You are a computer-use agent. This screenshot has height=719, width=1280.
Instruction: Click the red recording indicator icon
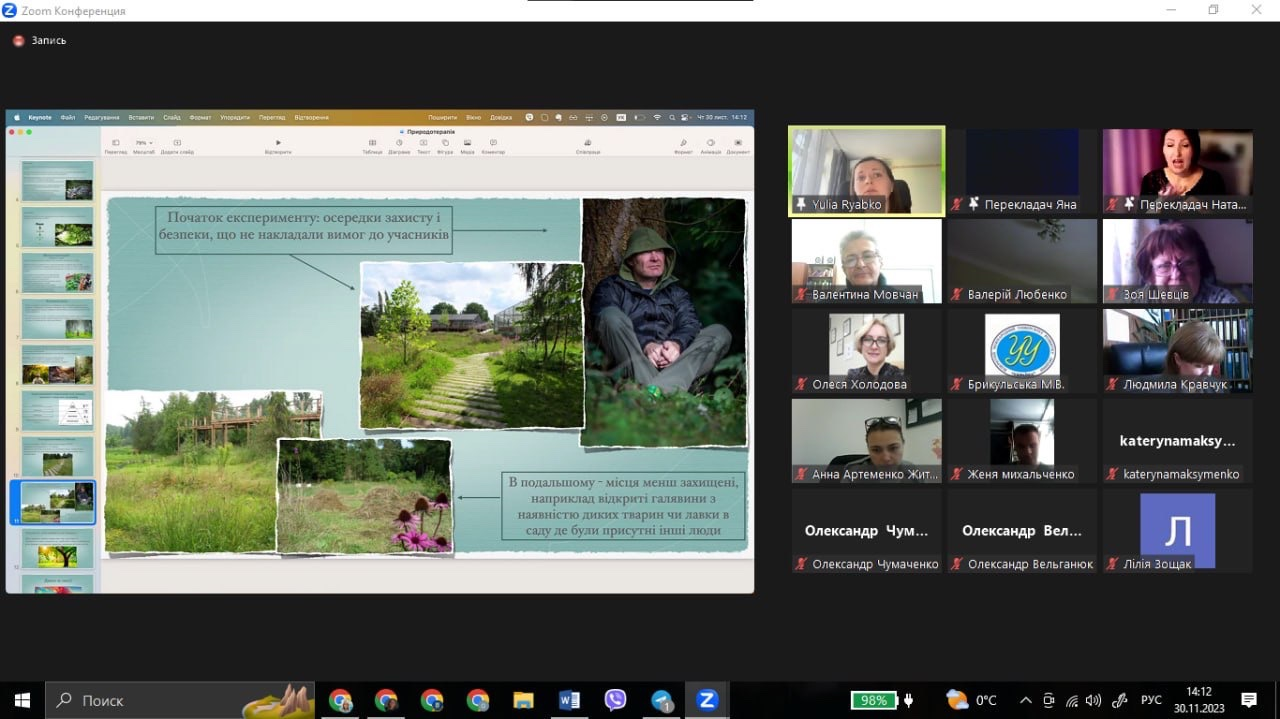pyautogui.click(x=18, y=41)
